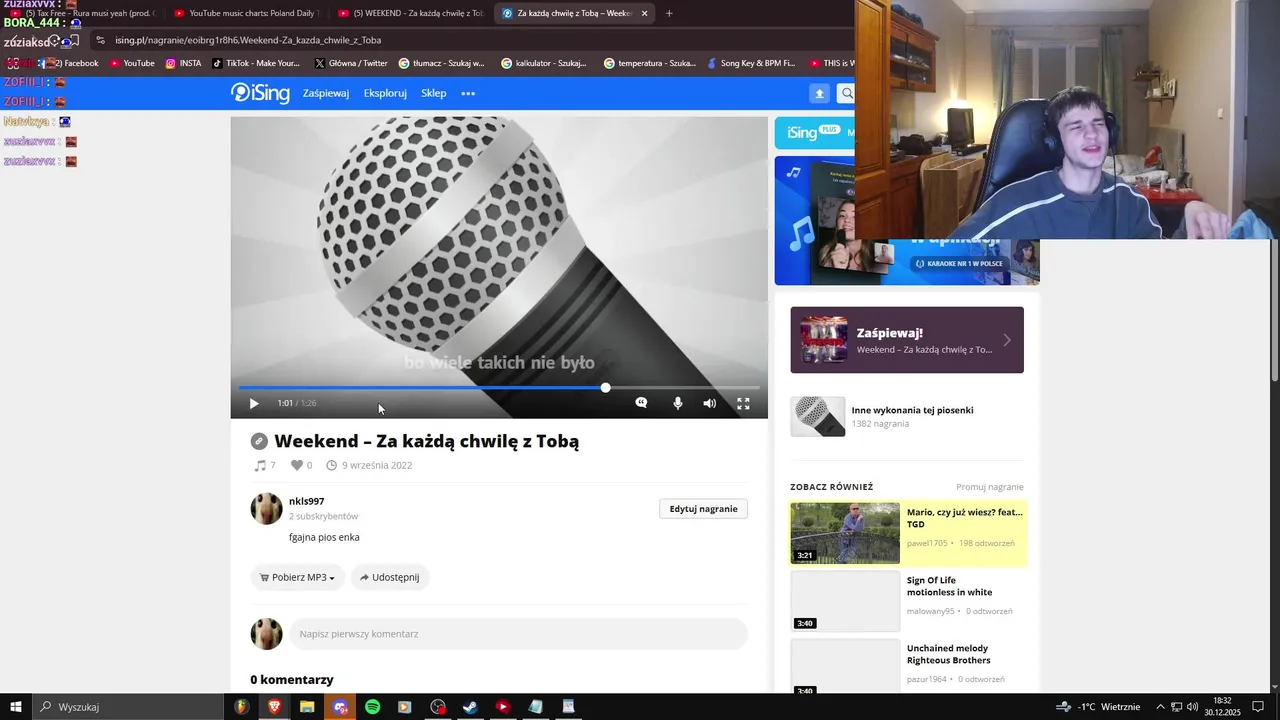Viewport: 1280px width, 720px height.
Task: Expand the Pobierz MP3 dropdown
Action: pyautogui.click(x=297, y=577)
